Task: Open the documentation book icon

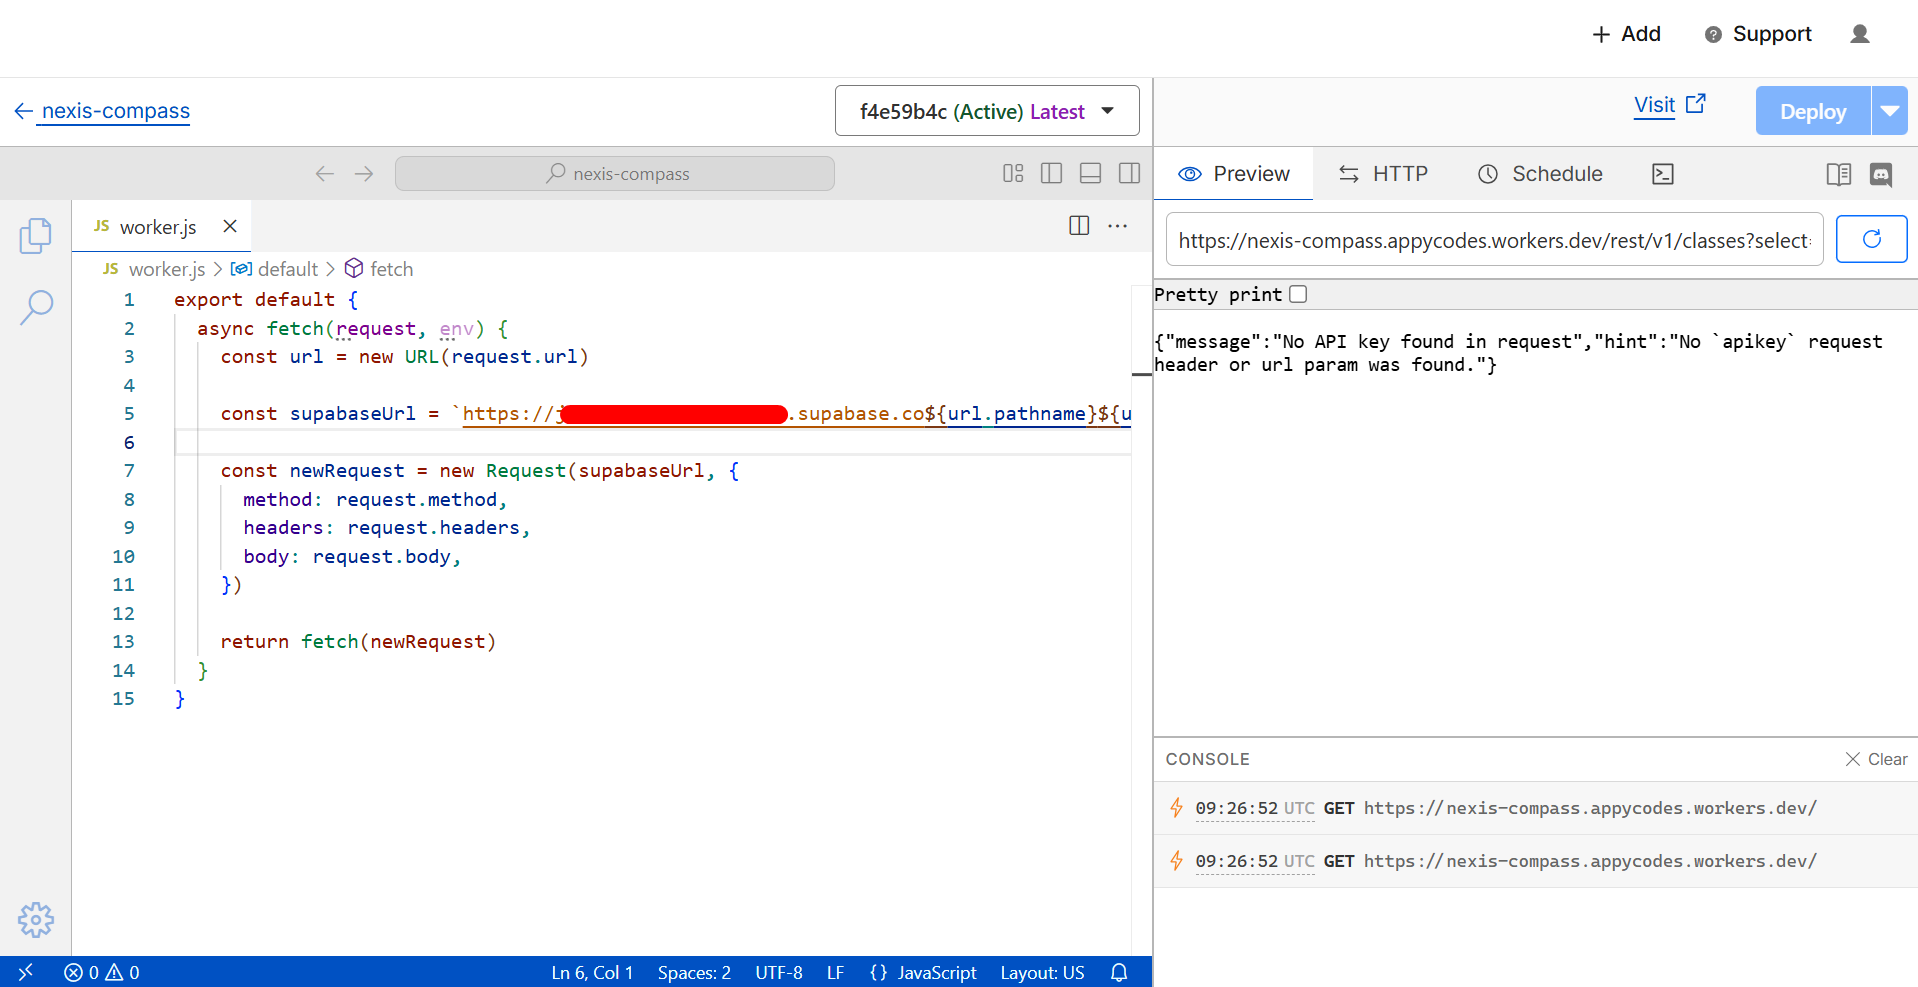Action: 1838,173
